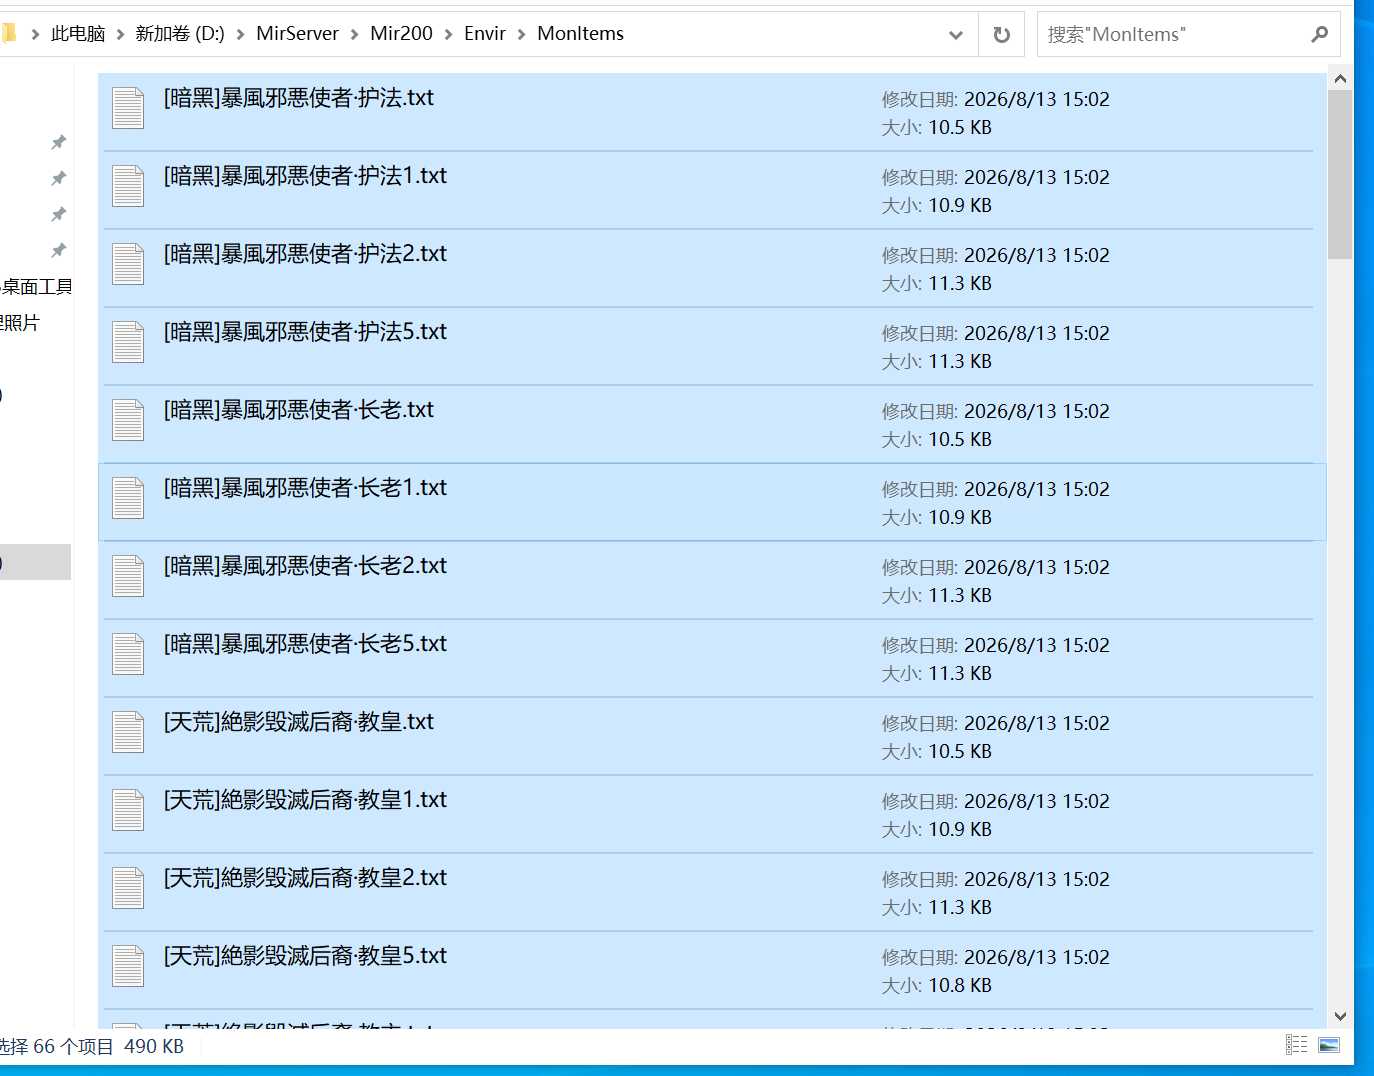Switch to large thumbnails view layout
This screenshot has height=1076, width=1374.
pyautogui.click(x=1329, y=1045)
